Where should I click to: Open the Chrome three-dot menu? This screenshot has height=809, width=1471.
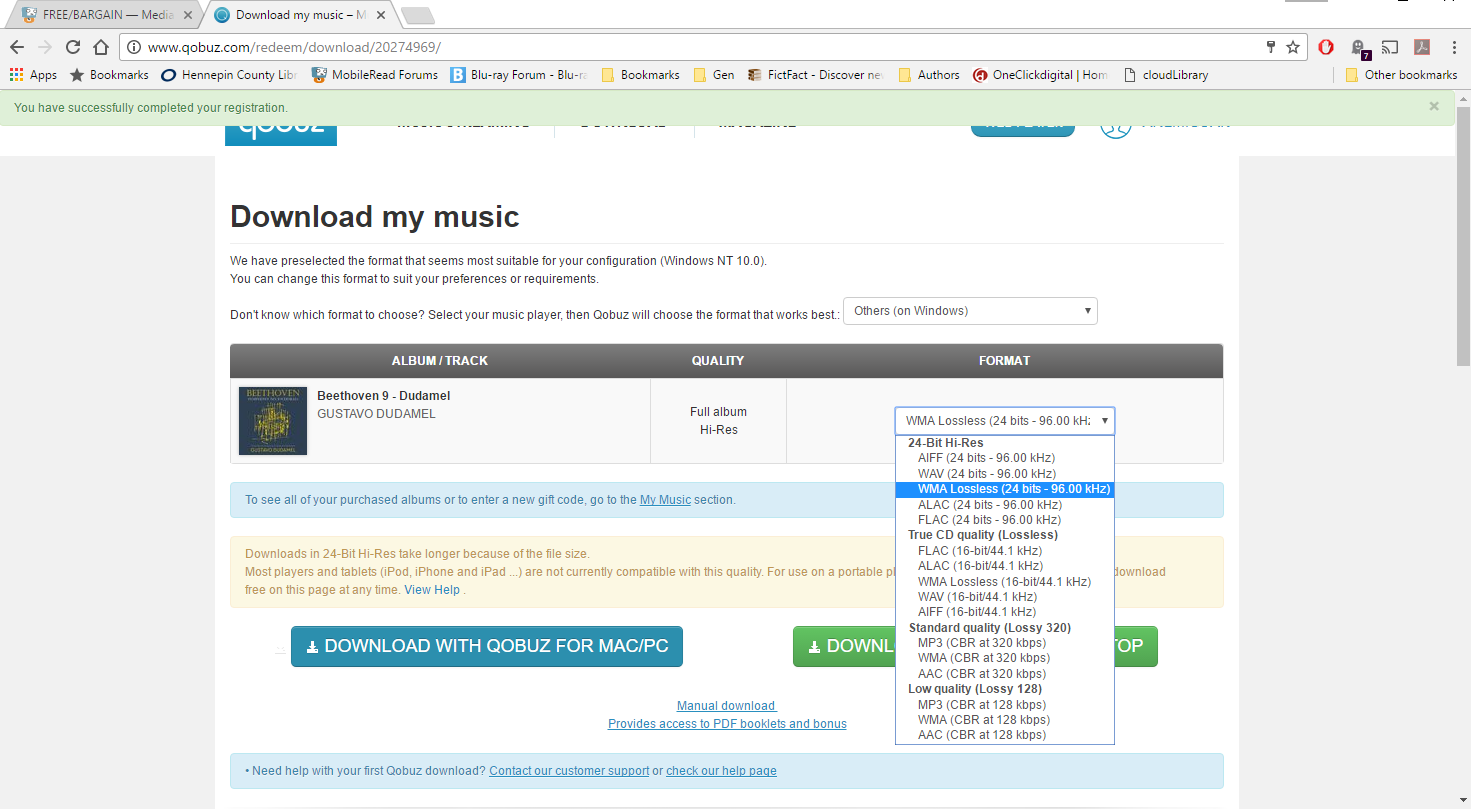click(x=1453, y=47)
